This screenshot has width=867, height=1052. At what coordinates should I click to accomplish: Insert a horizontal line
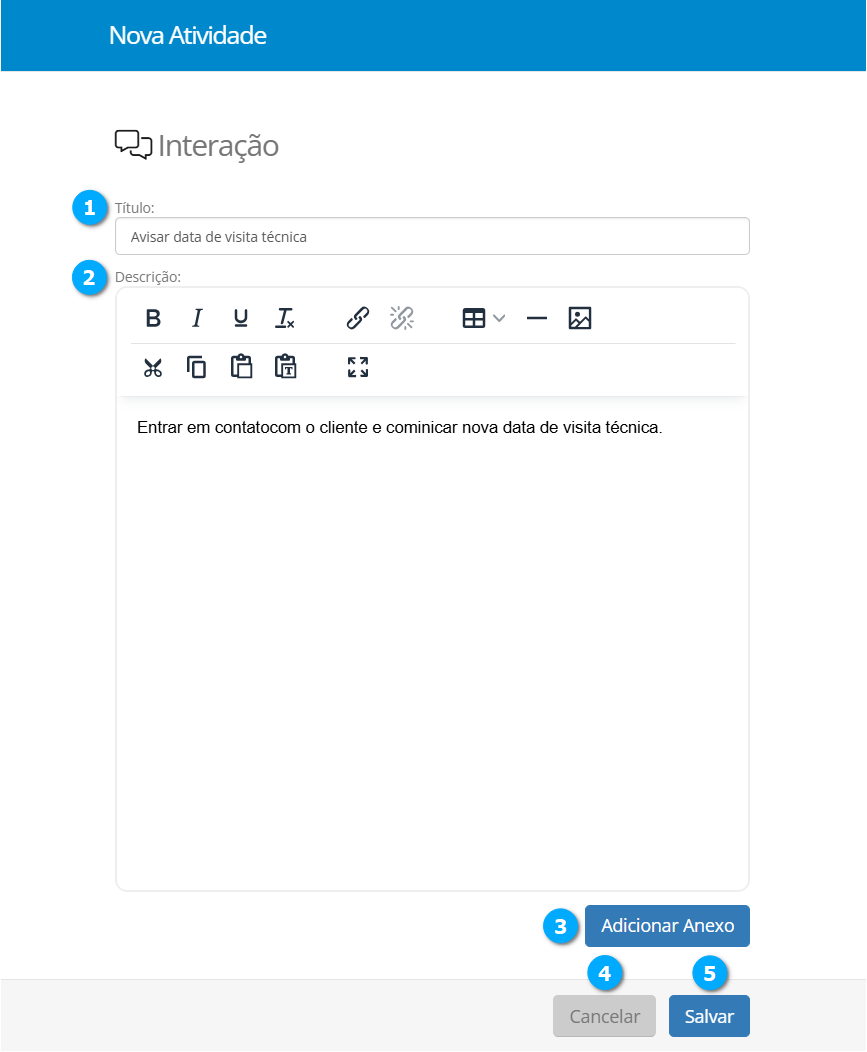click(x=536, y=318)
